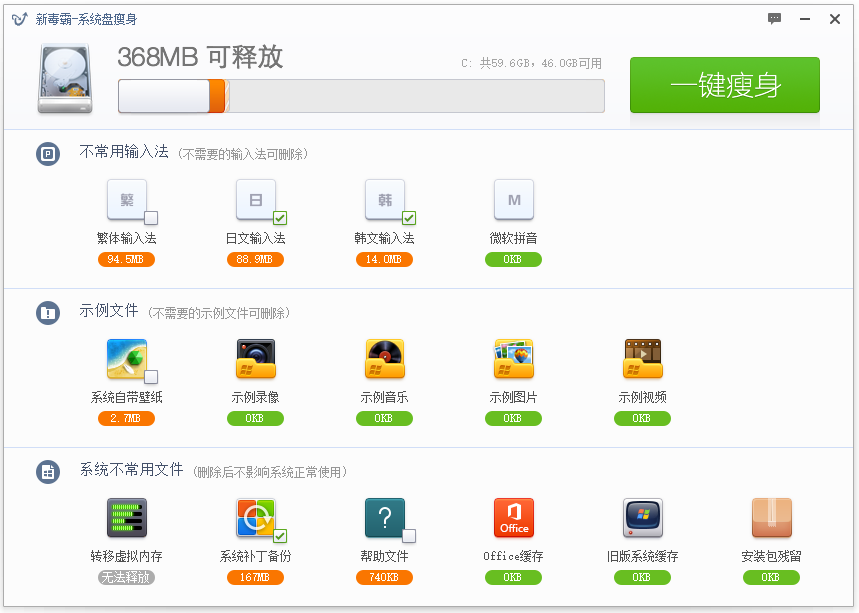Open the feedback chat icon in title bar
This screenshot has height=613, width=859.
(x=774, y=19)
